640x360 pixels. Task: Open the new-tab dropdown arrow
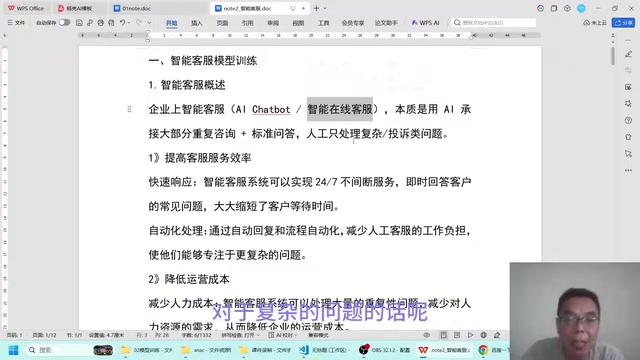pos(325,8)
